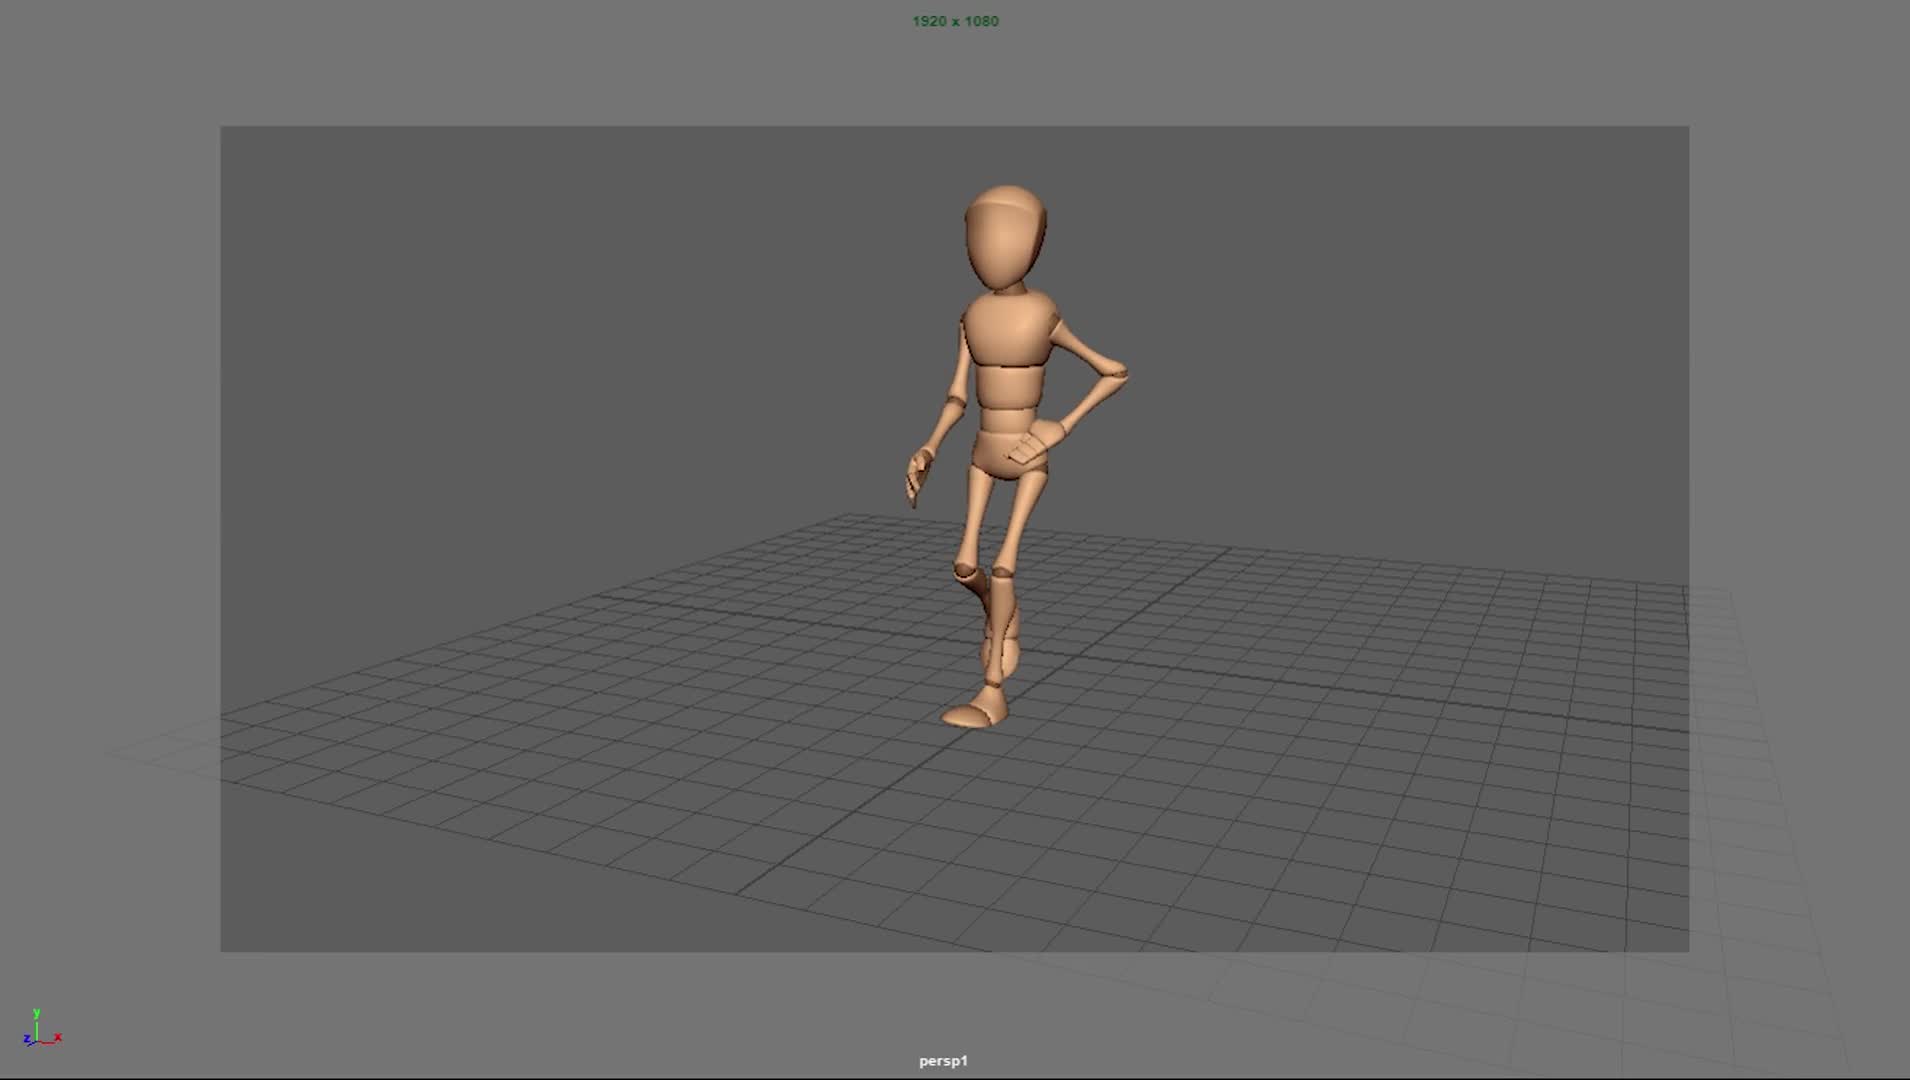Select the mannequin's middle abdomen segment
This screenshot has width=1910, height=1080.
coord(1008,387)
